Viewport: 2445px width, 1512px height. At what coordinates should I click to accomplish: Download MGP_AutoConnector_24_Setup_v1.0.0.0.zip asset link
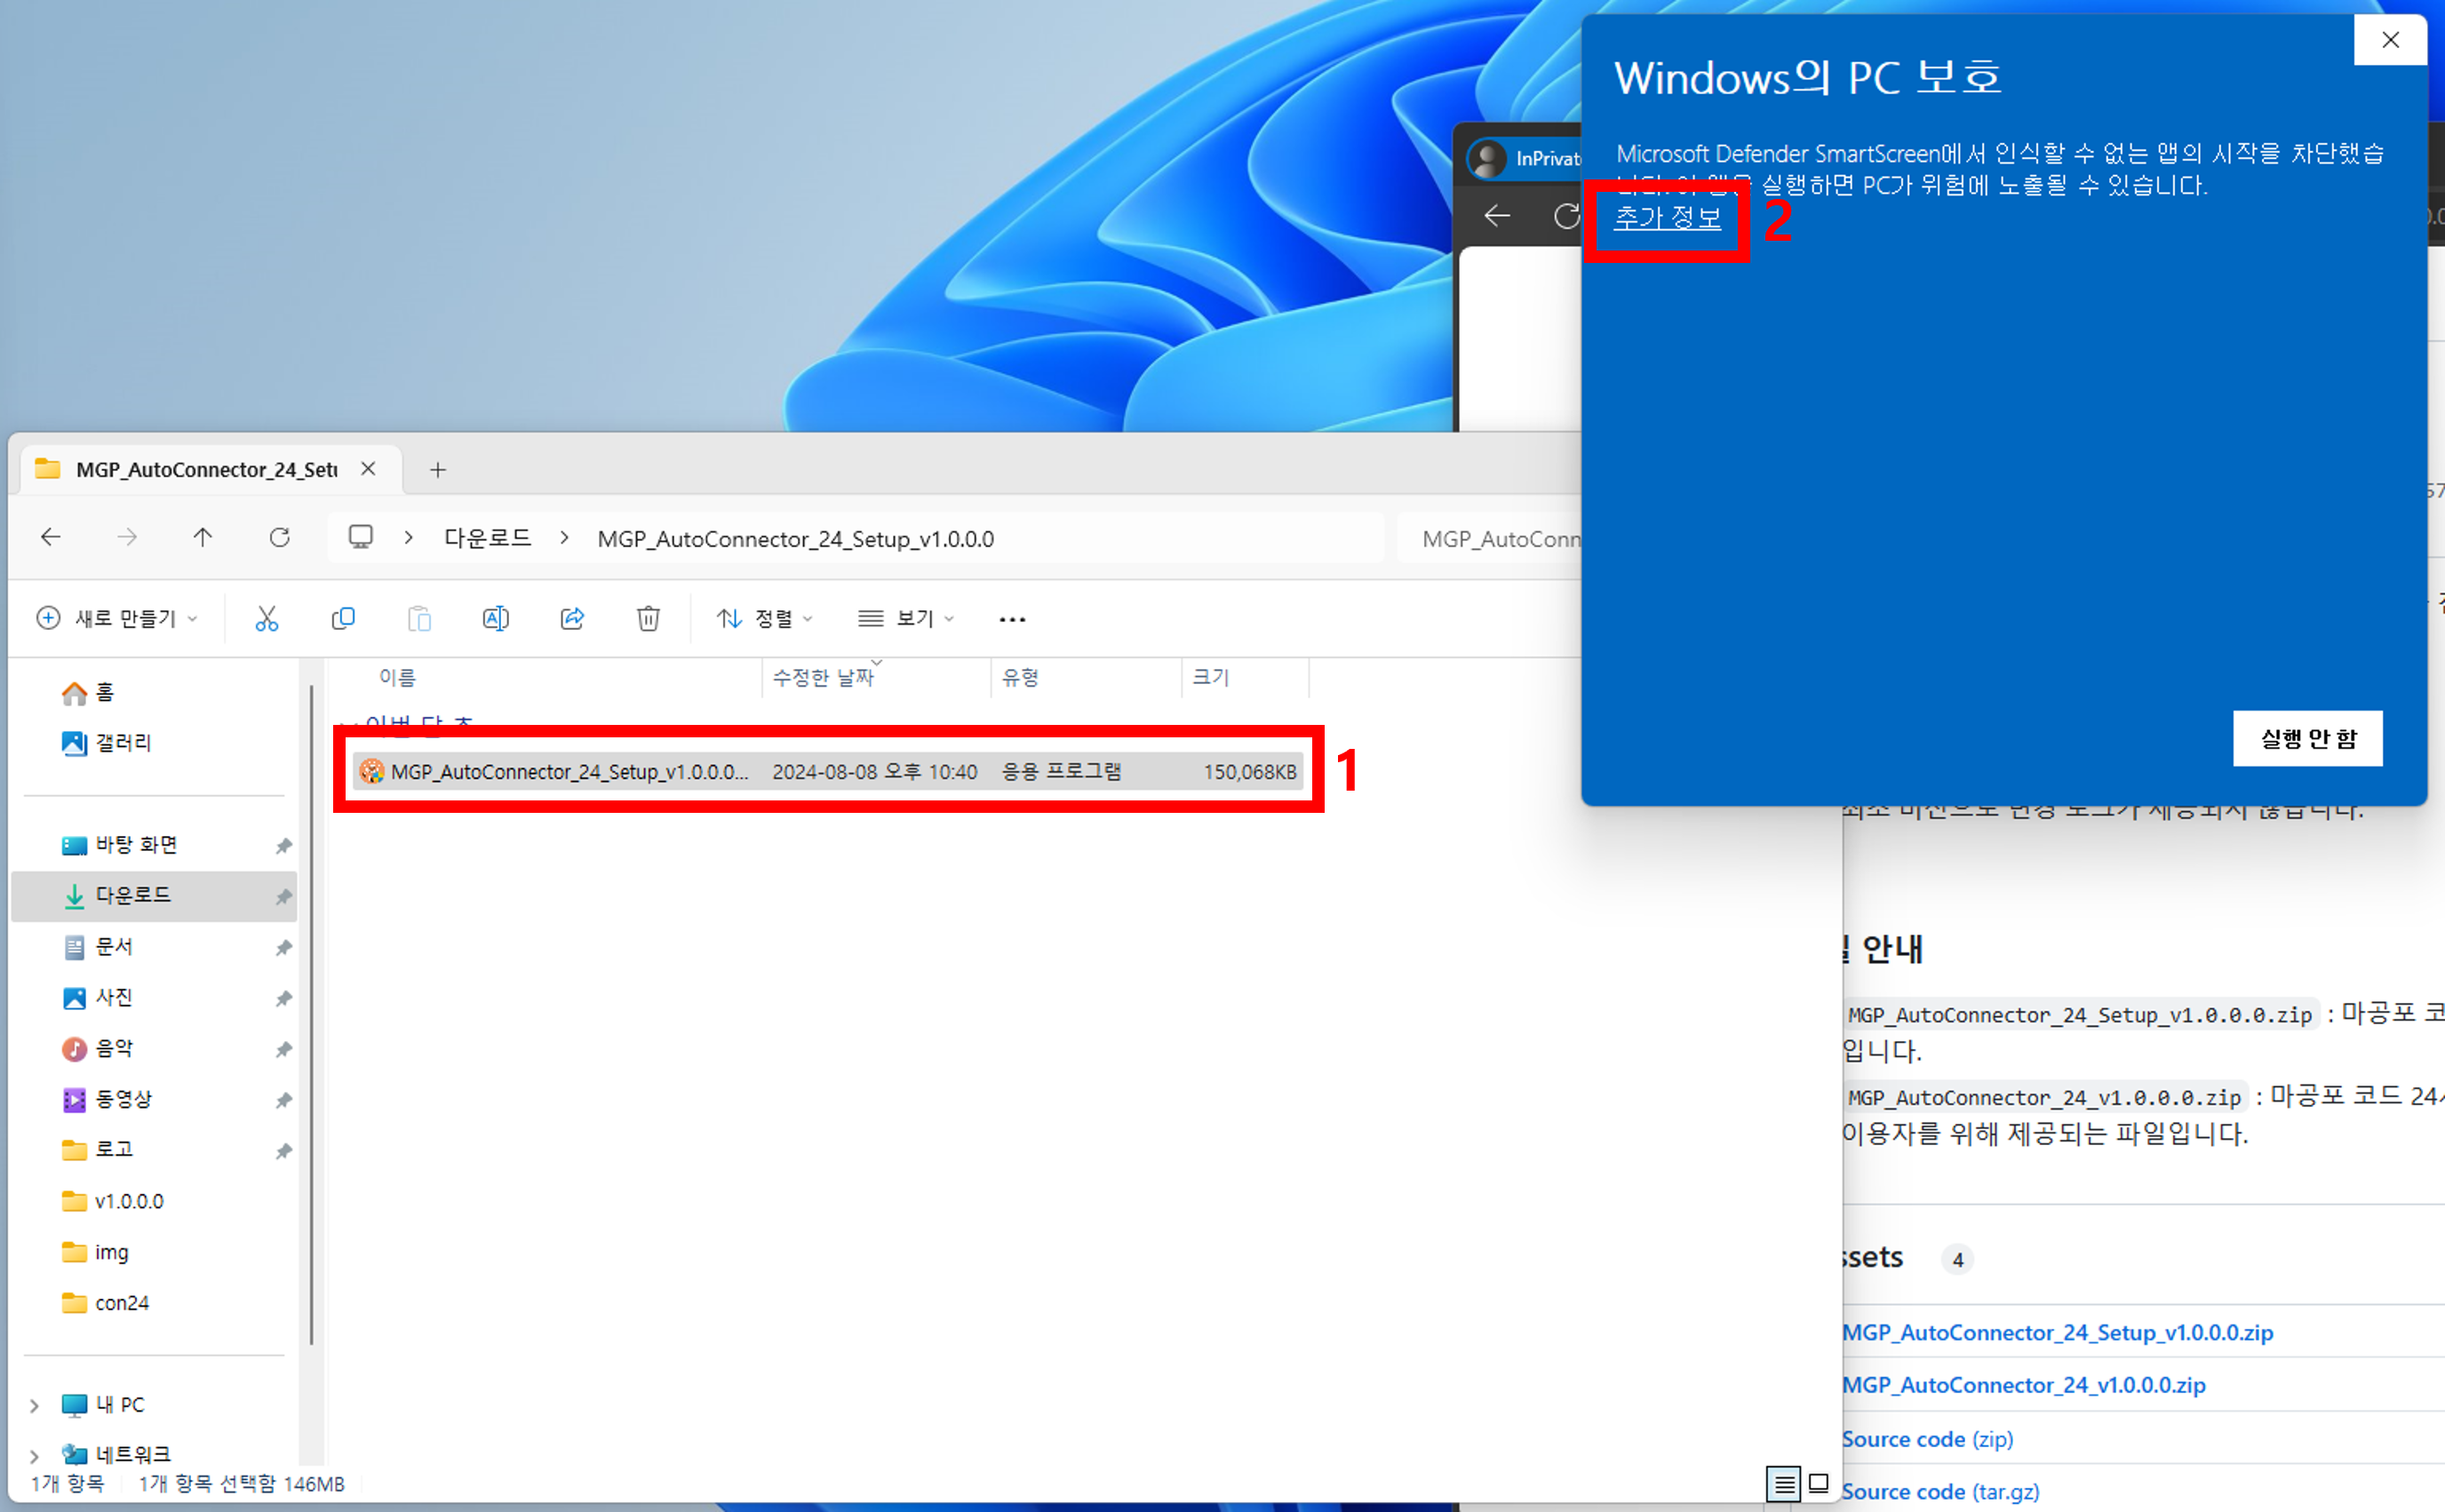pyautogui.click(x=2057, y=1332)
